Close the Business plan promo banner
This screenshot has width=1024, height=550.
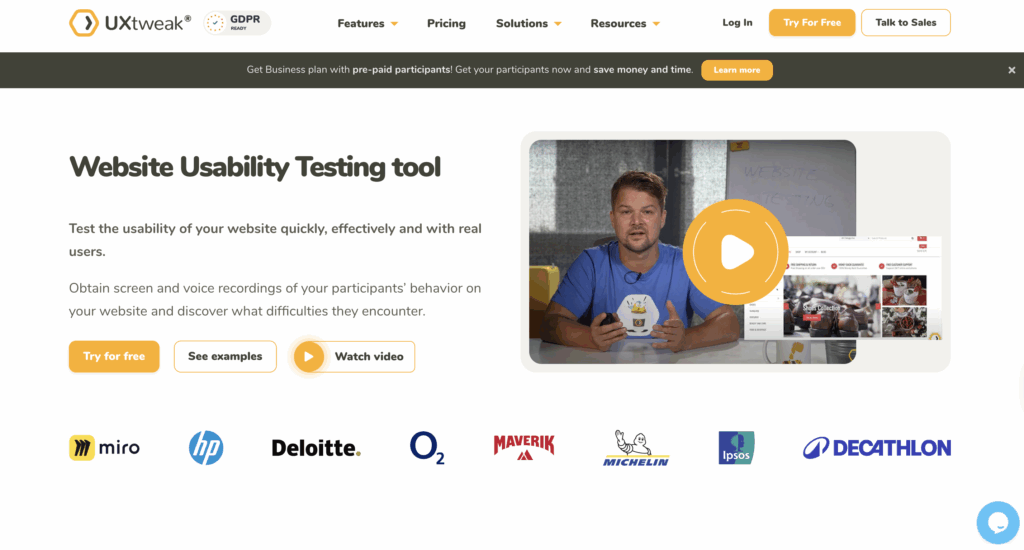[x=1012, y=70]
